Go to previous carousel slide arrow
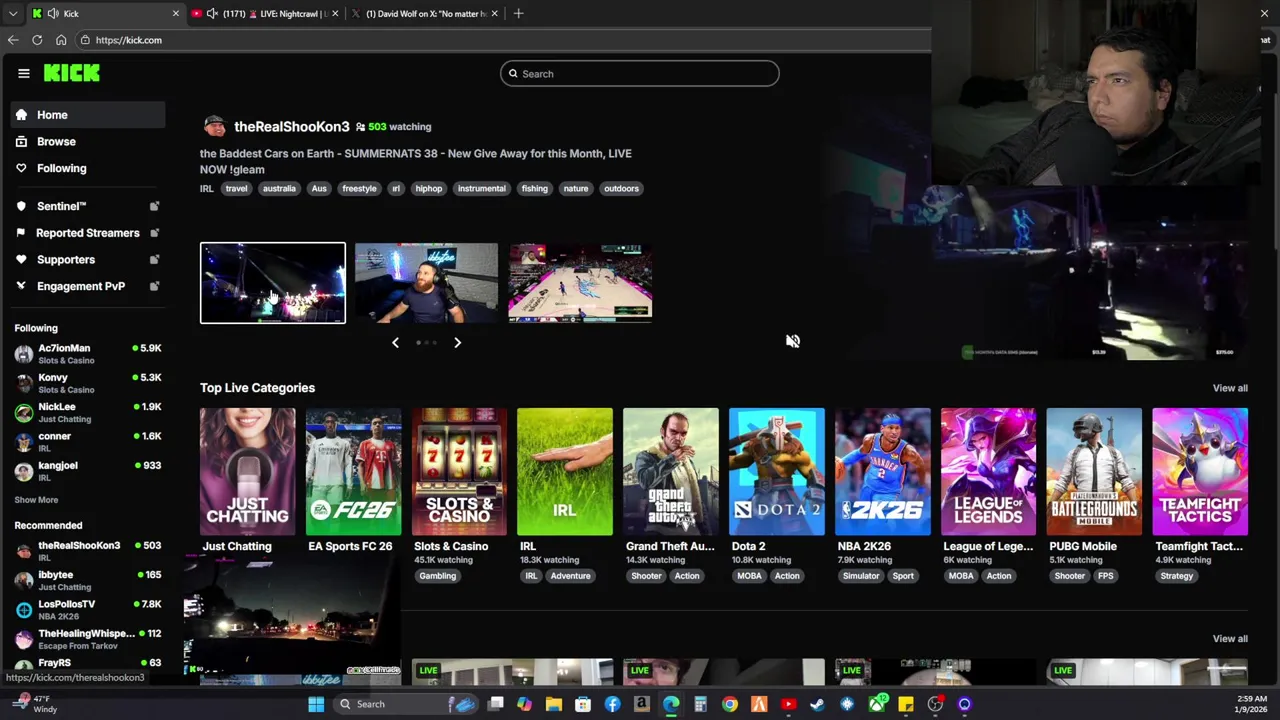The image size is (1280, 720). 395,342
